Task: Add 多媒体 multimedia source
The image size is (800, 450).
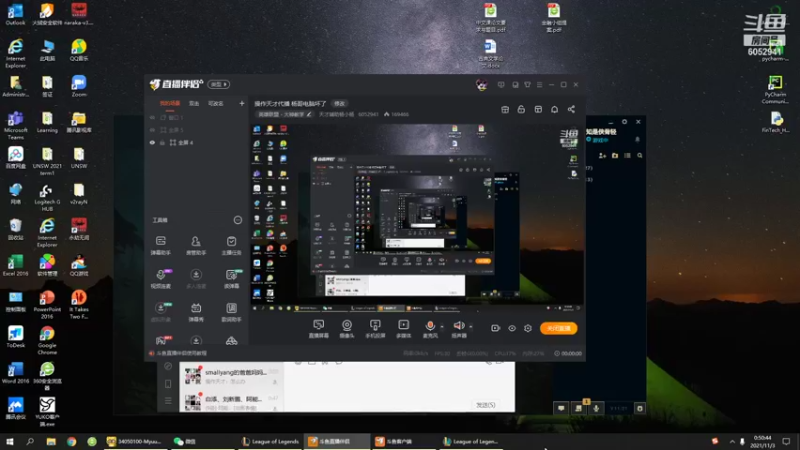Action: [404, 329]
